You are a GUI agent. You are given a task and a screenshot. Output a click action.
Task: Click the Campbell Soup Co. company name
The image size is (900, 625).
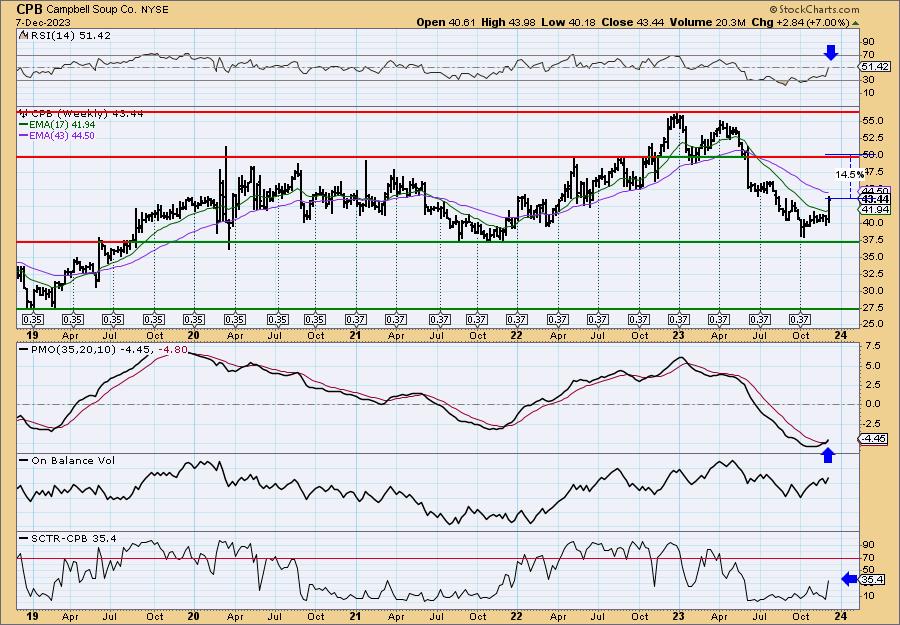tap(92, 10)
